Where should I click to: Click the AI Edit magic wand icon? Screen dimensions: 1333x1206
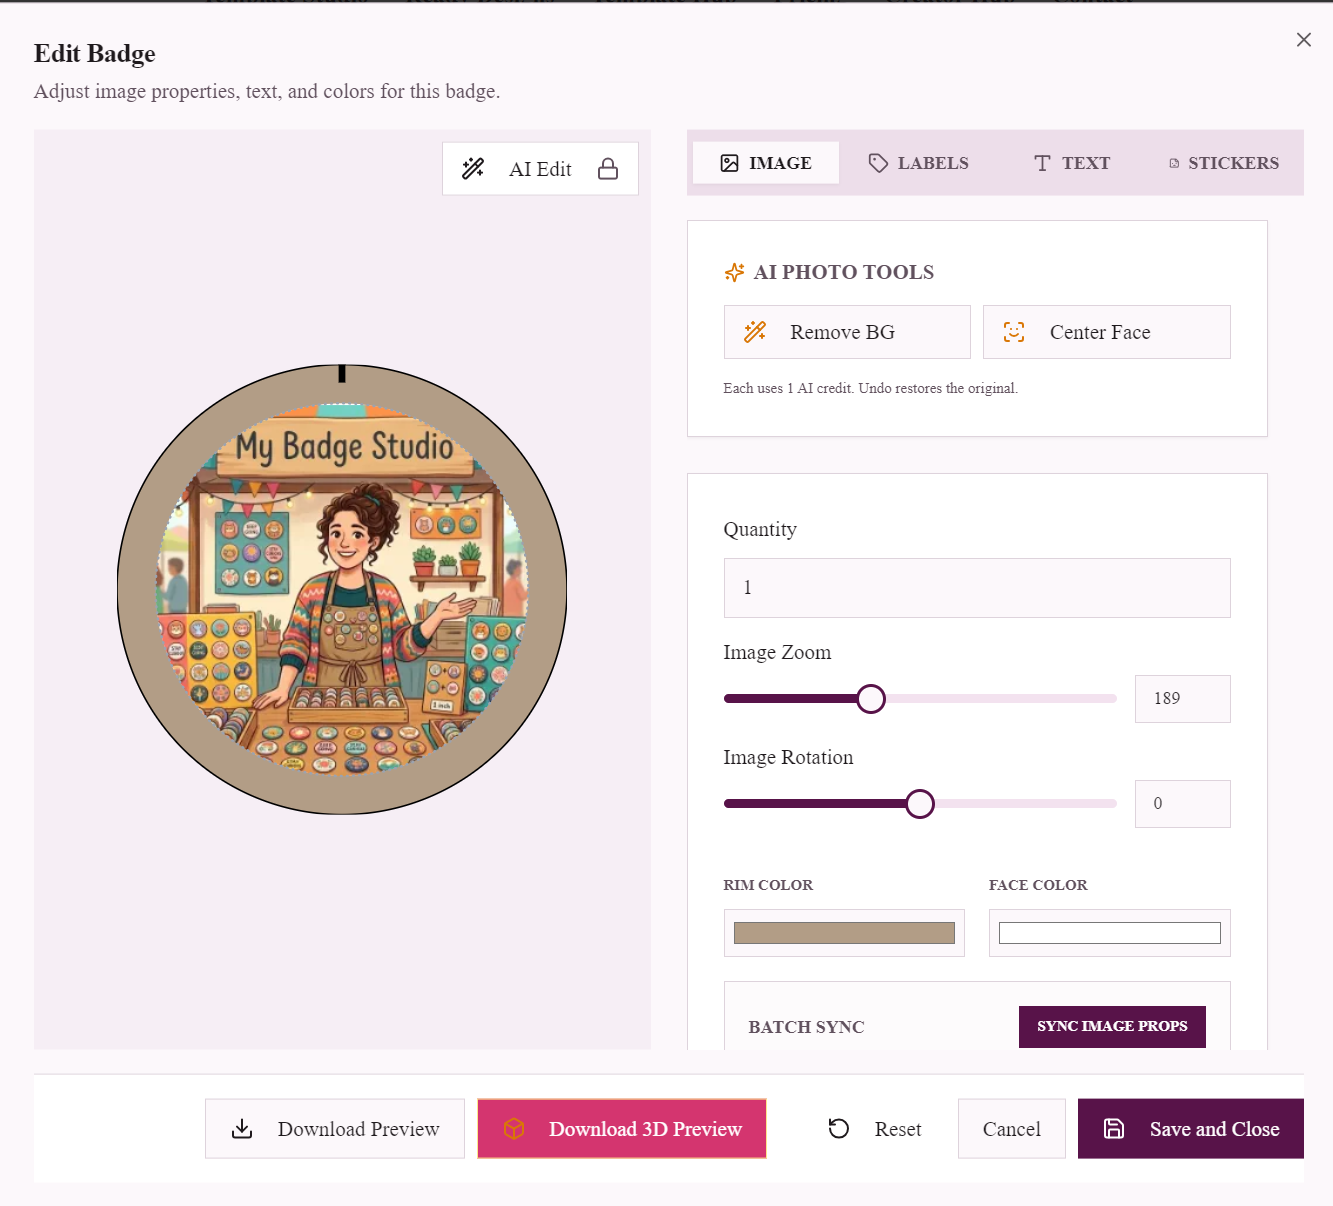[x=473, y=169]
